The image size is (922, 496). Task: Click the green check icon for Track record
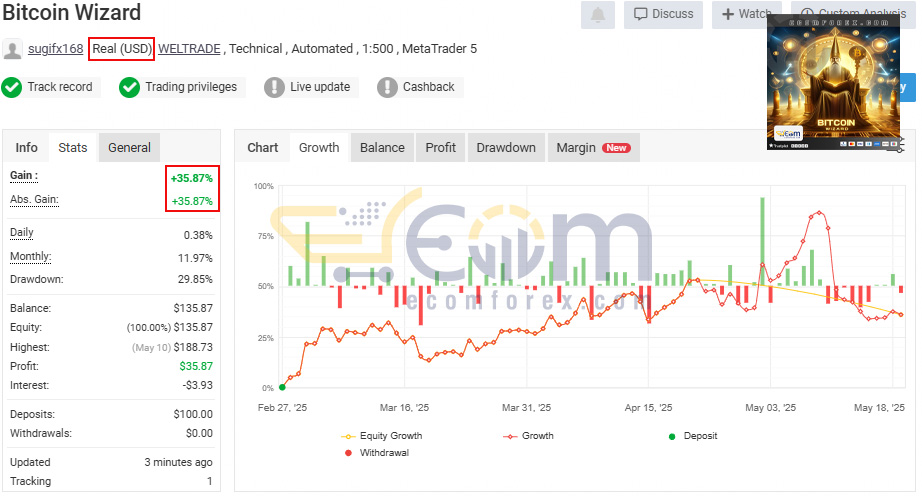(11, 88)
